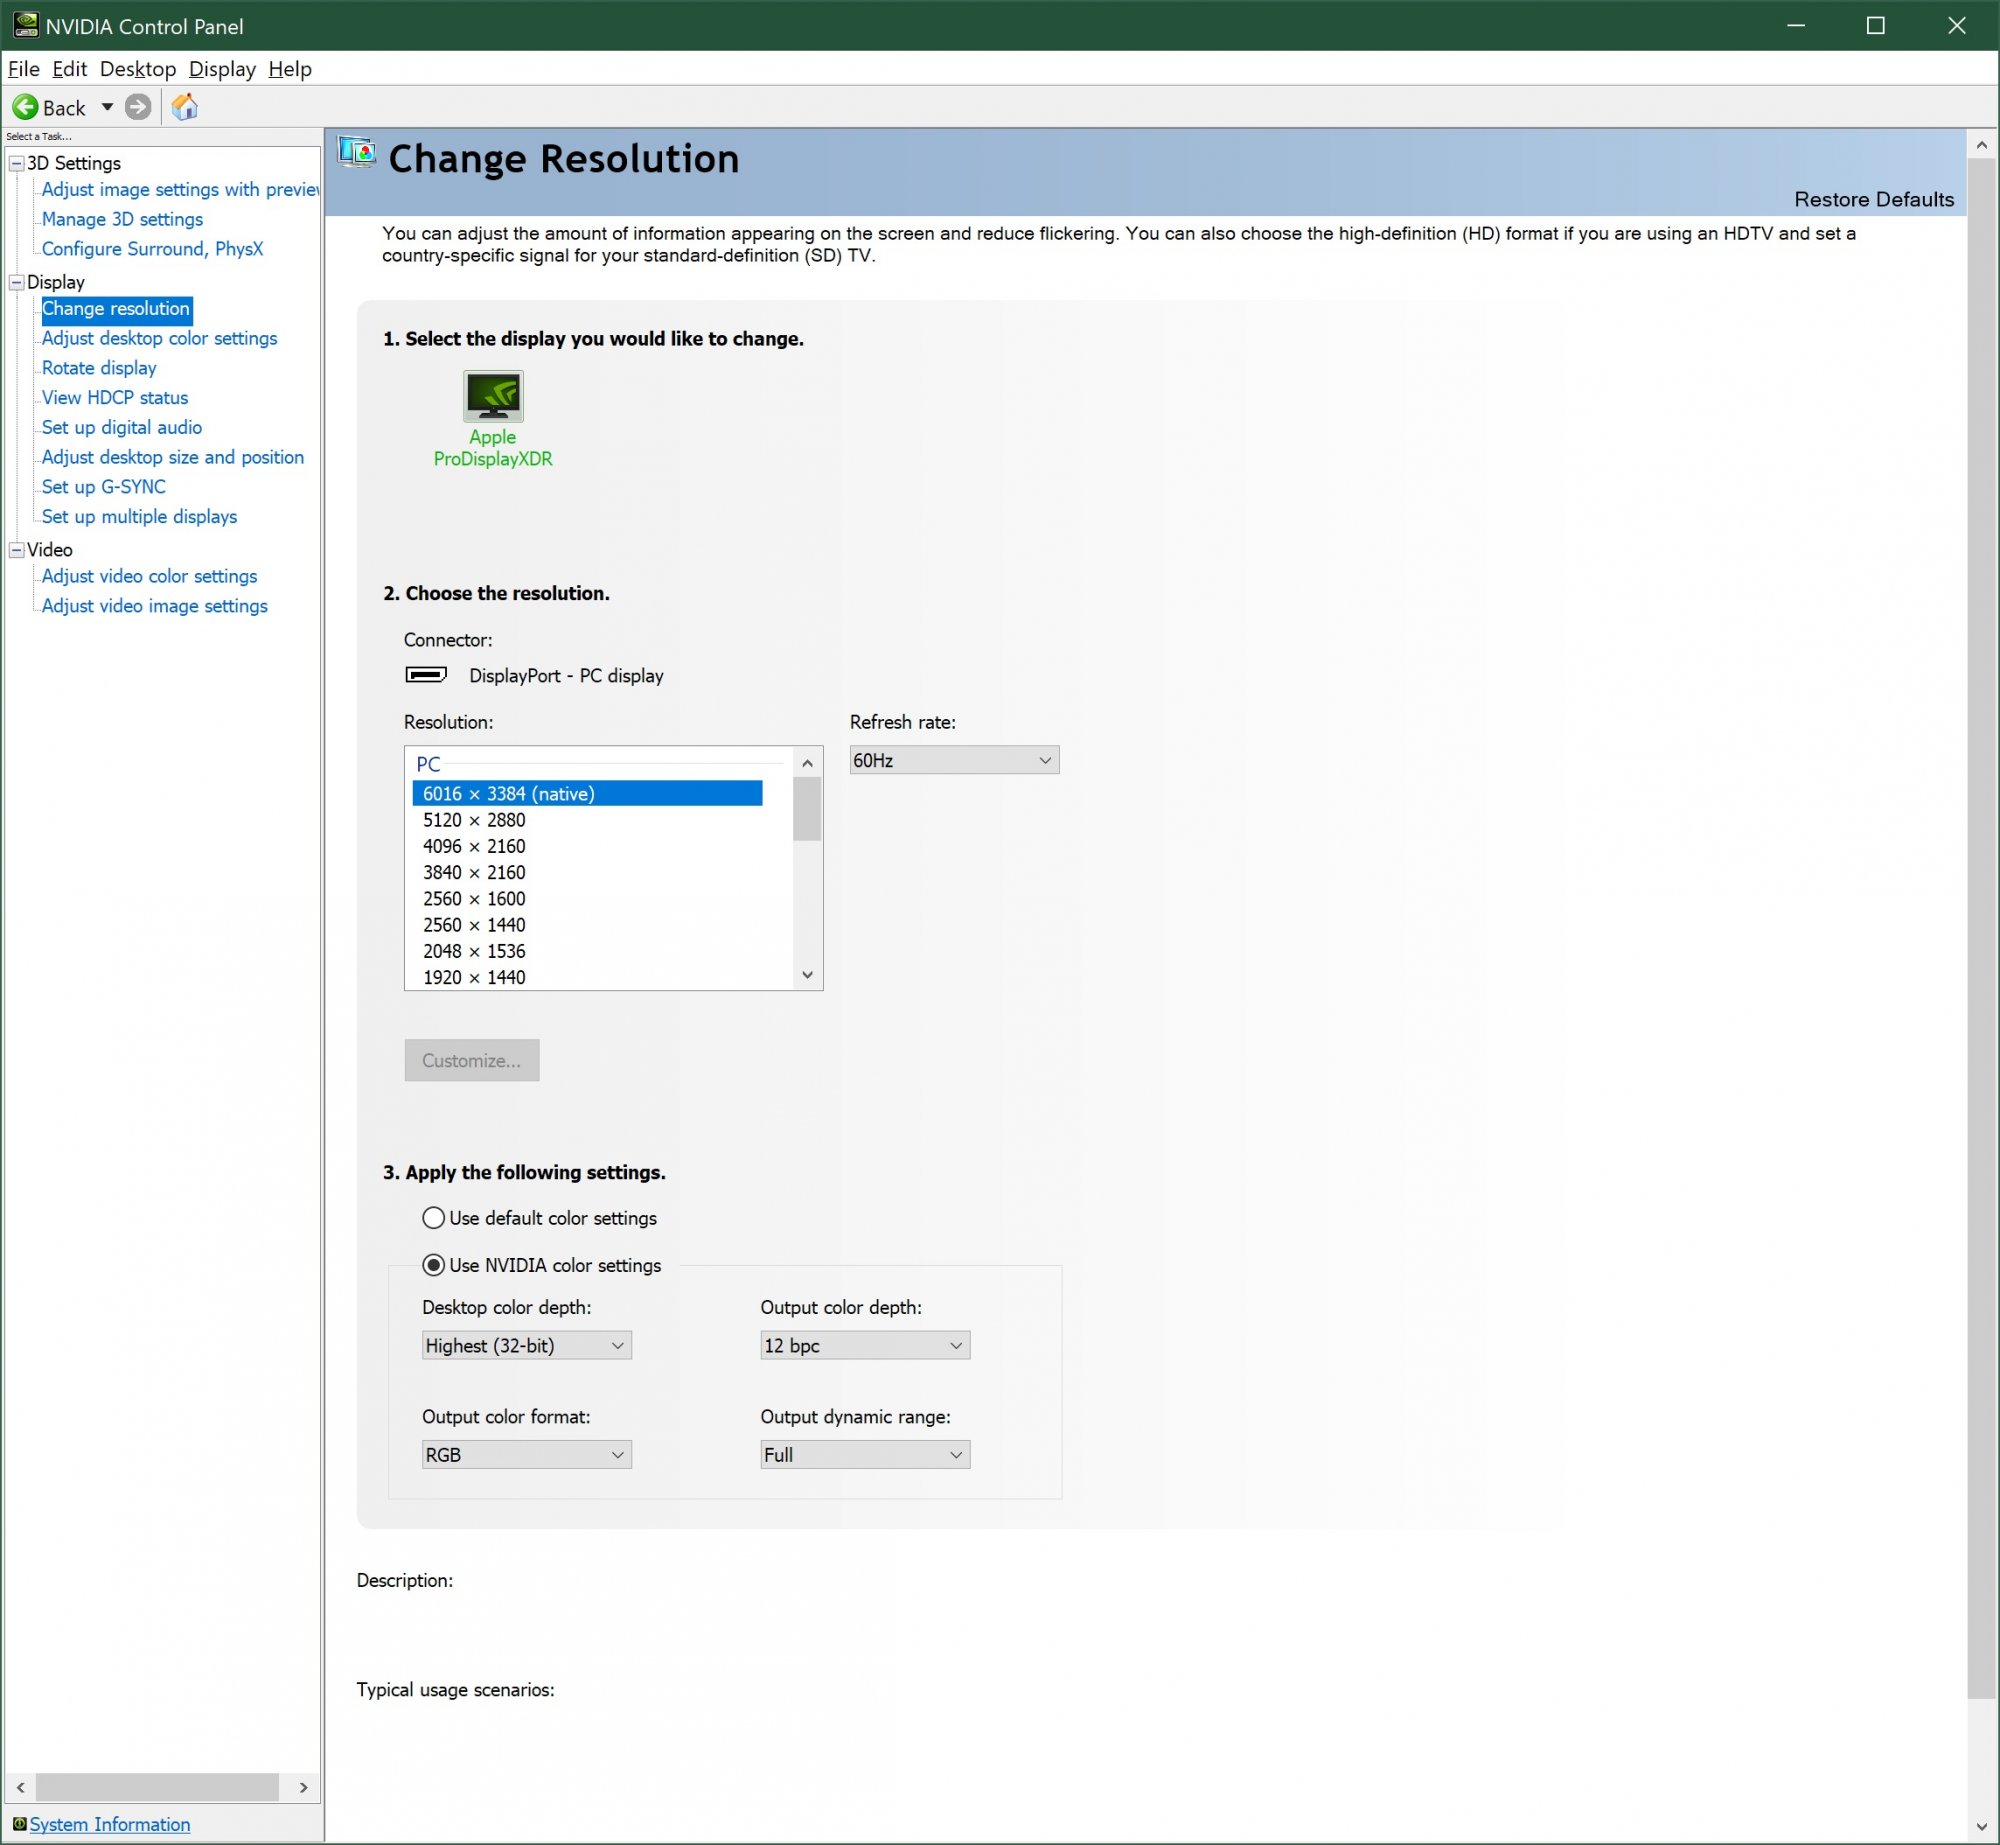Open the Desktop menu
This screenshot has height=1845, width=2000.
point(137,69)
